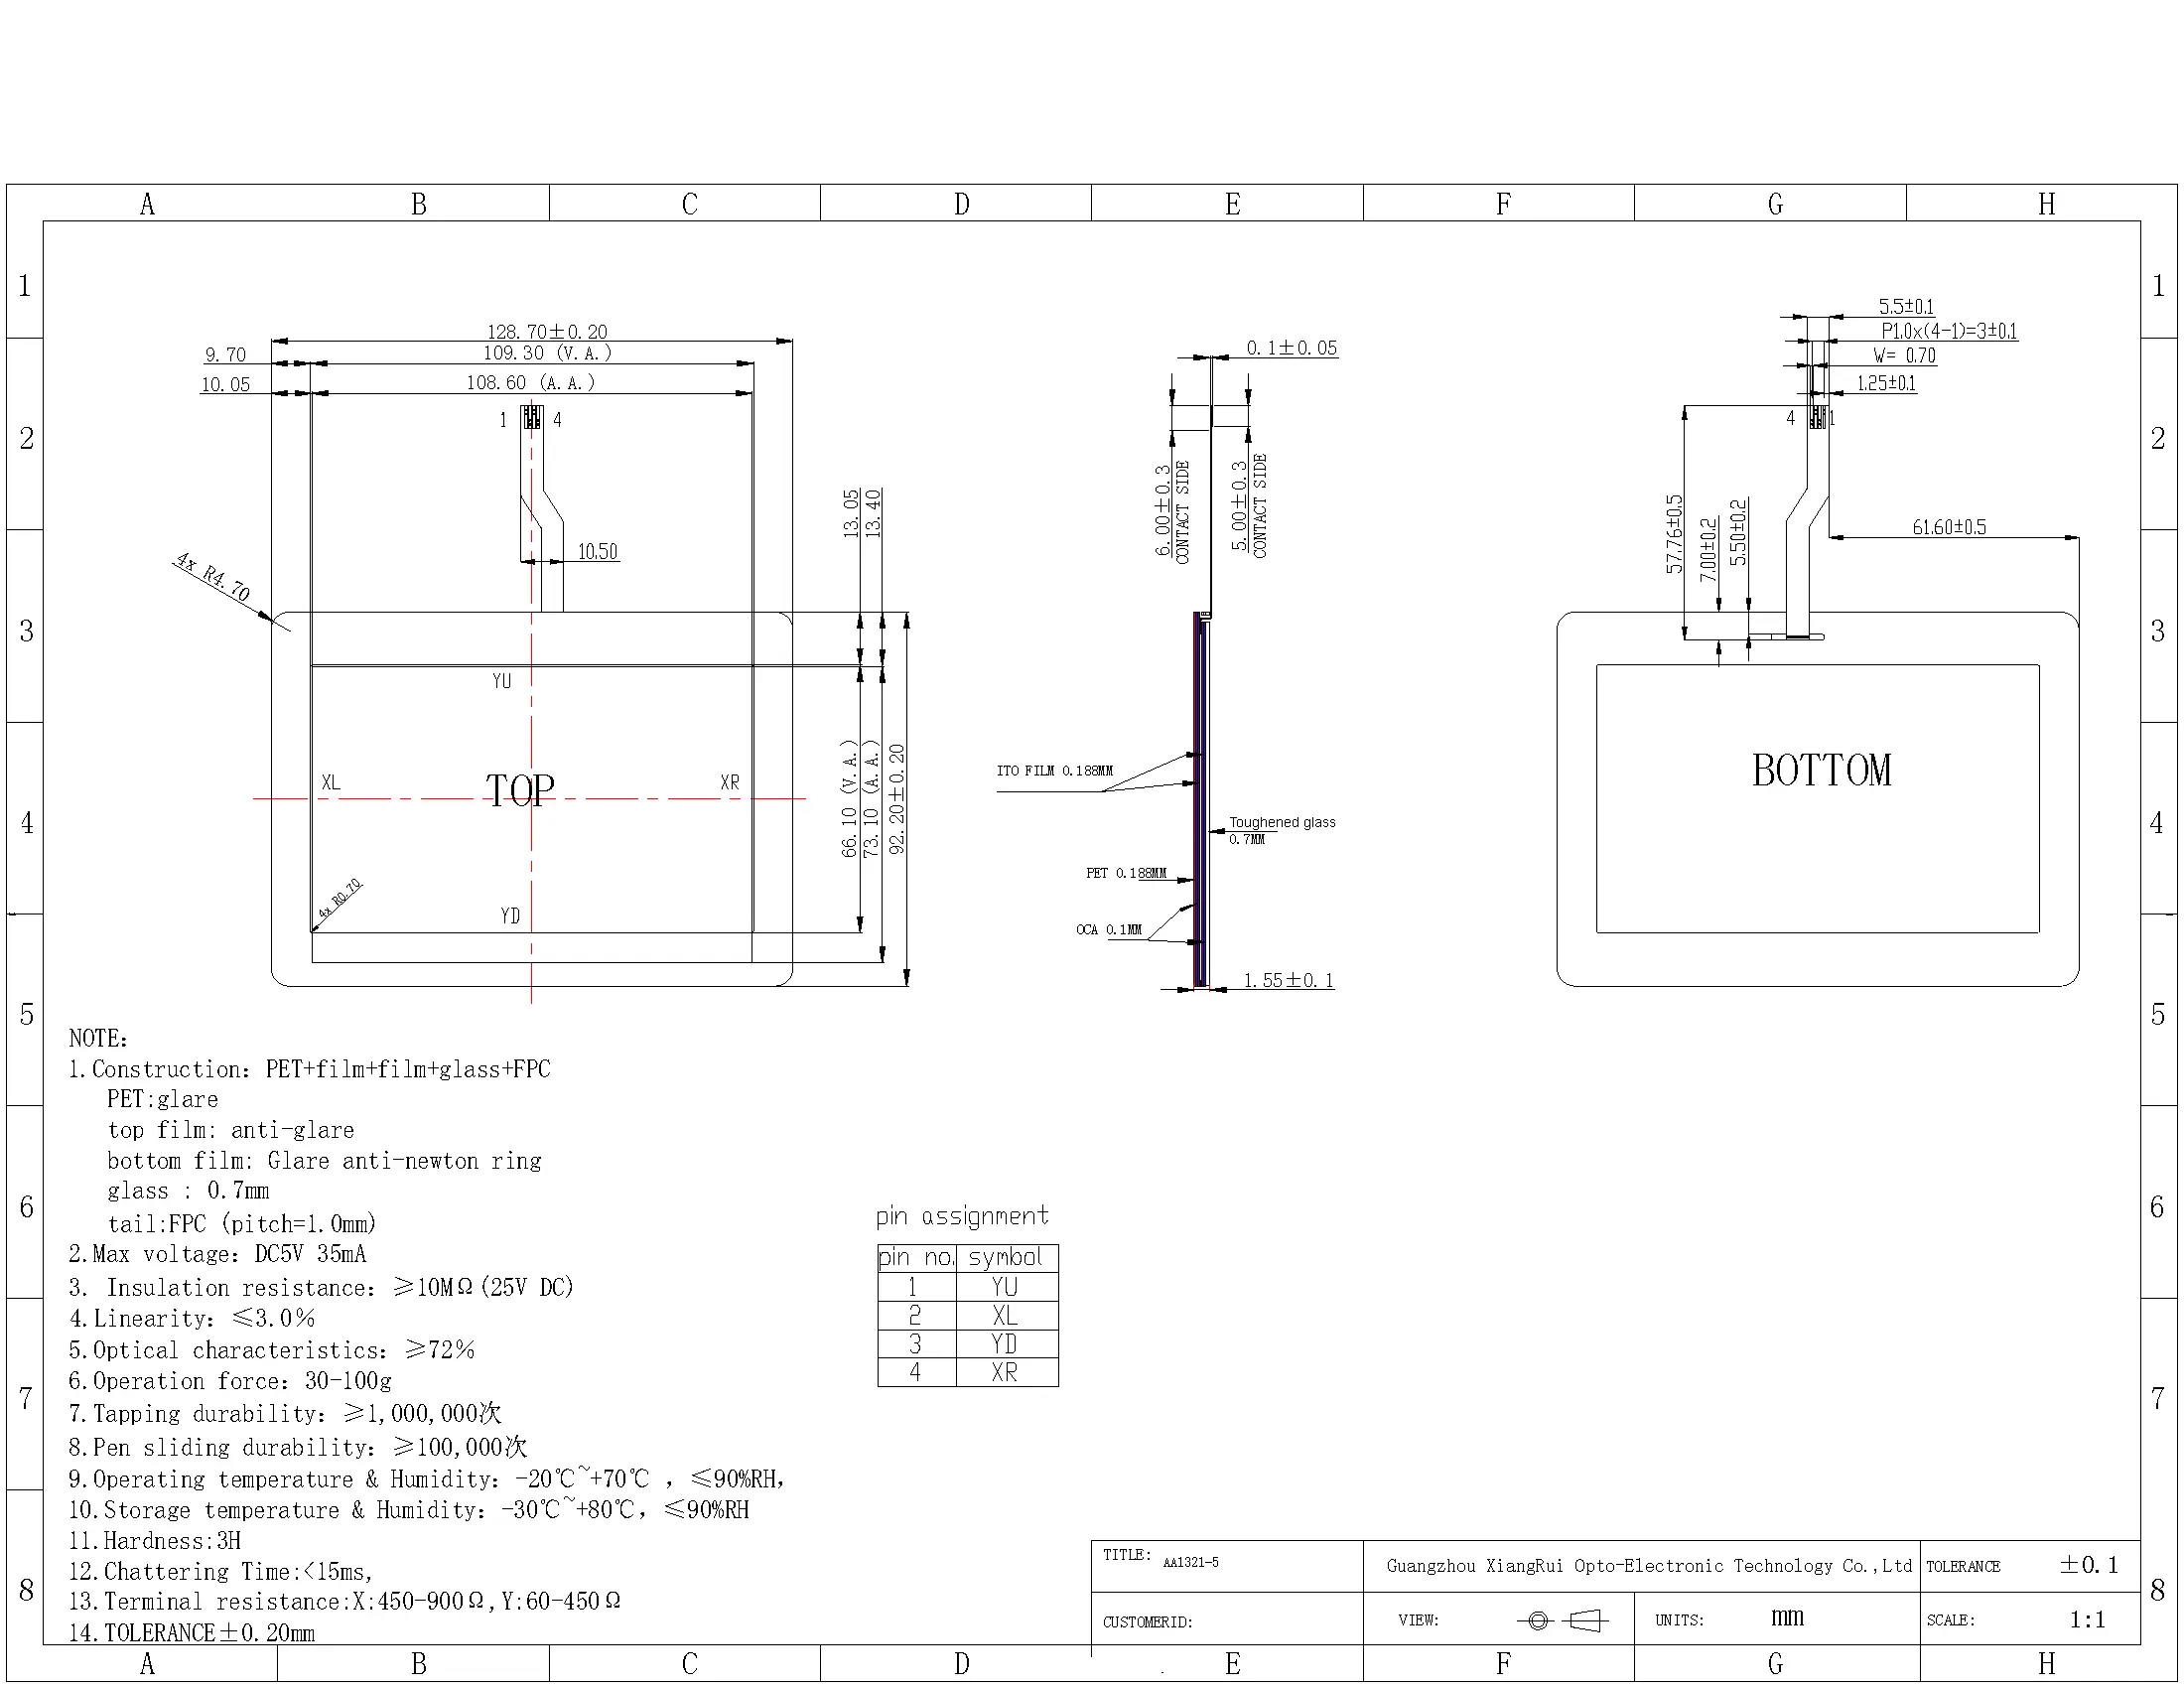Screen dimensions: 2184x1688
Task: Click the 4x R0.70 inner radius callout
Action: click(340, 898)
